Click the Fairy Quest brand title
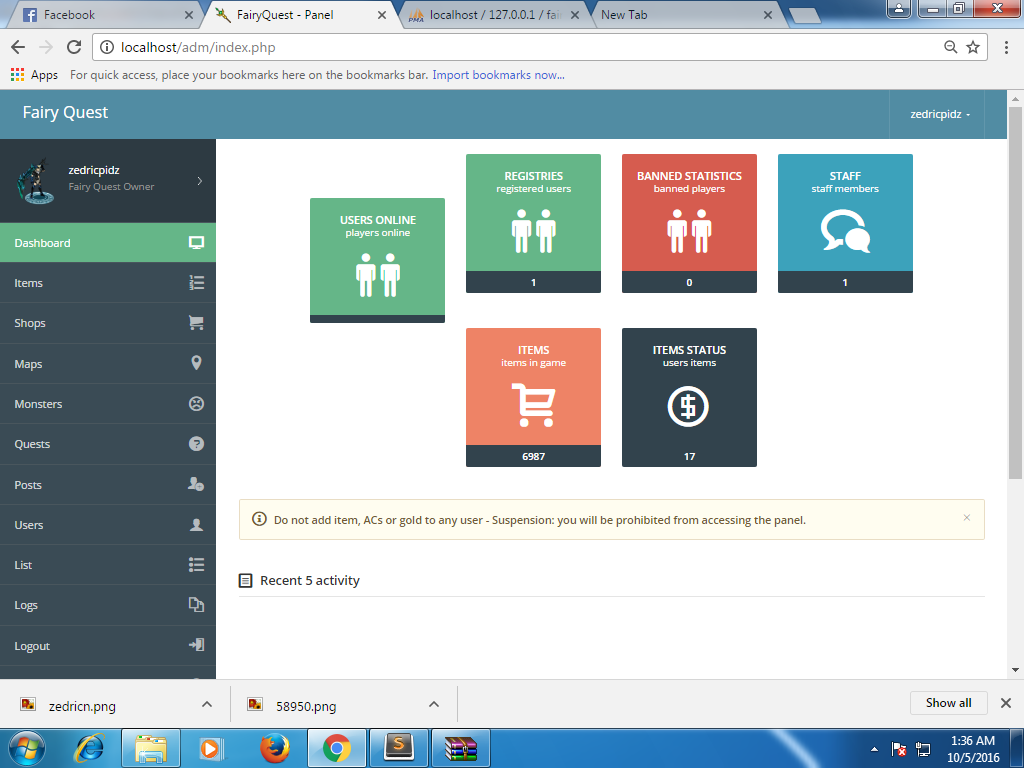Image resolution: width=1024 pixels, height=768 pixels. click(x=65, y=112)
